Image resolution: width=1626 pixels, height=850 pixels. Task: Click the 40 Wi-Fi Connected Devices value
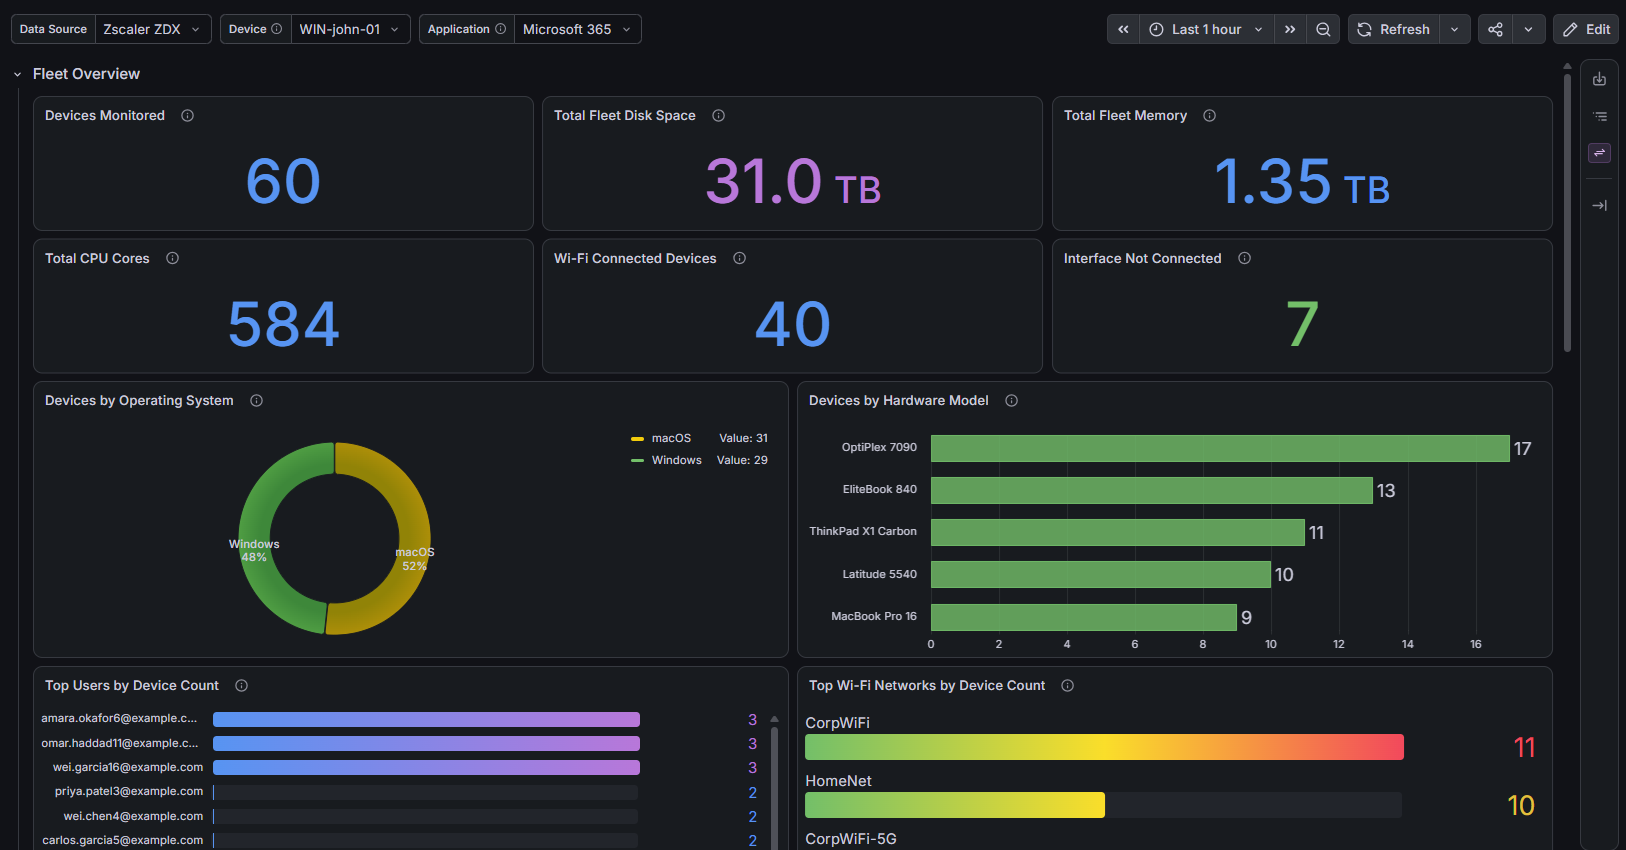point(793,324)
